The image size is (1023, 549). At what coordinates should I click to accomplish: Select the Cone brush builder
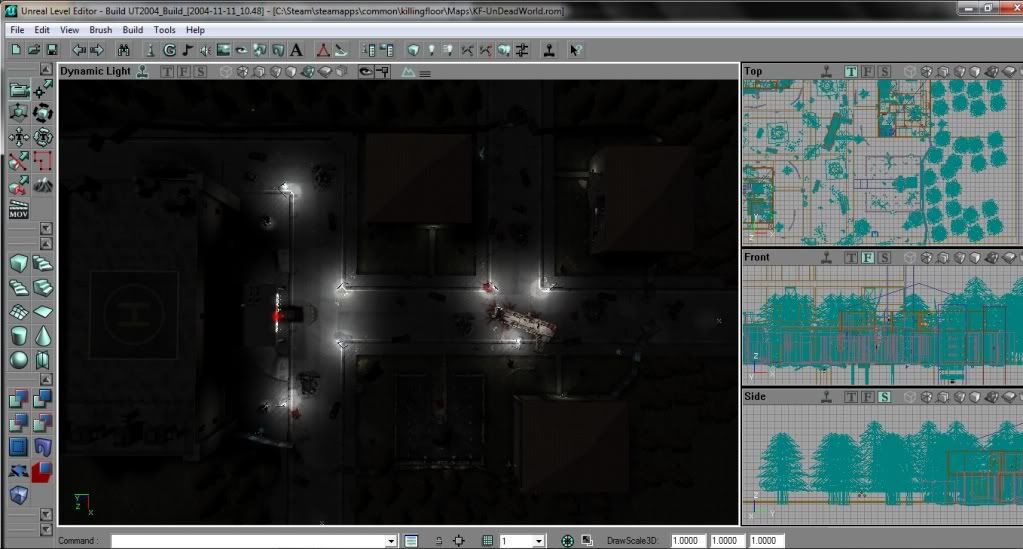pos(43,336)
